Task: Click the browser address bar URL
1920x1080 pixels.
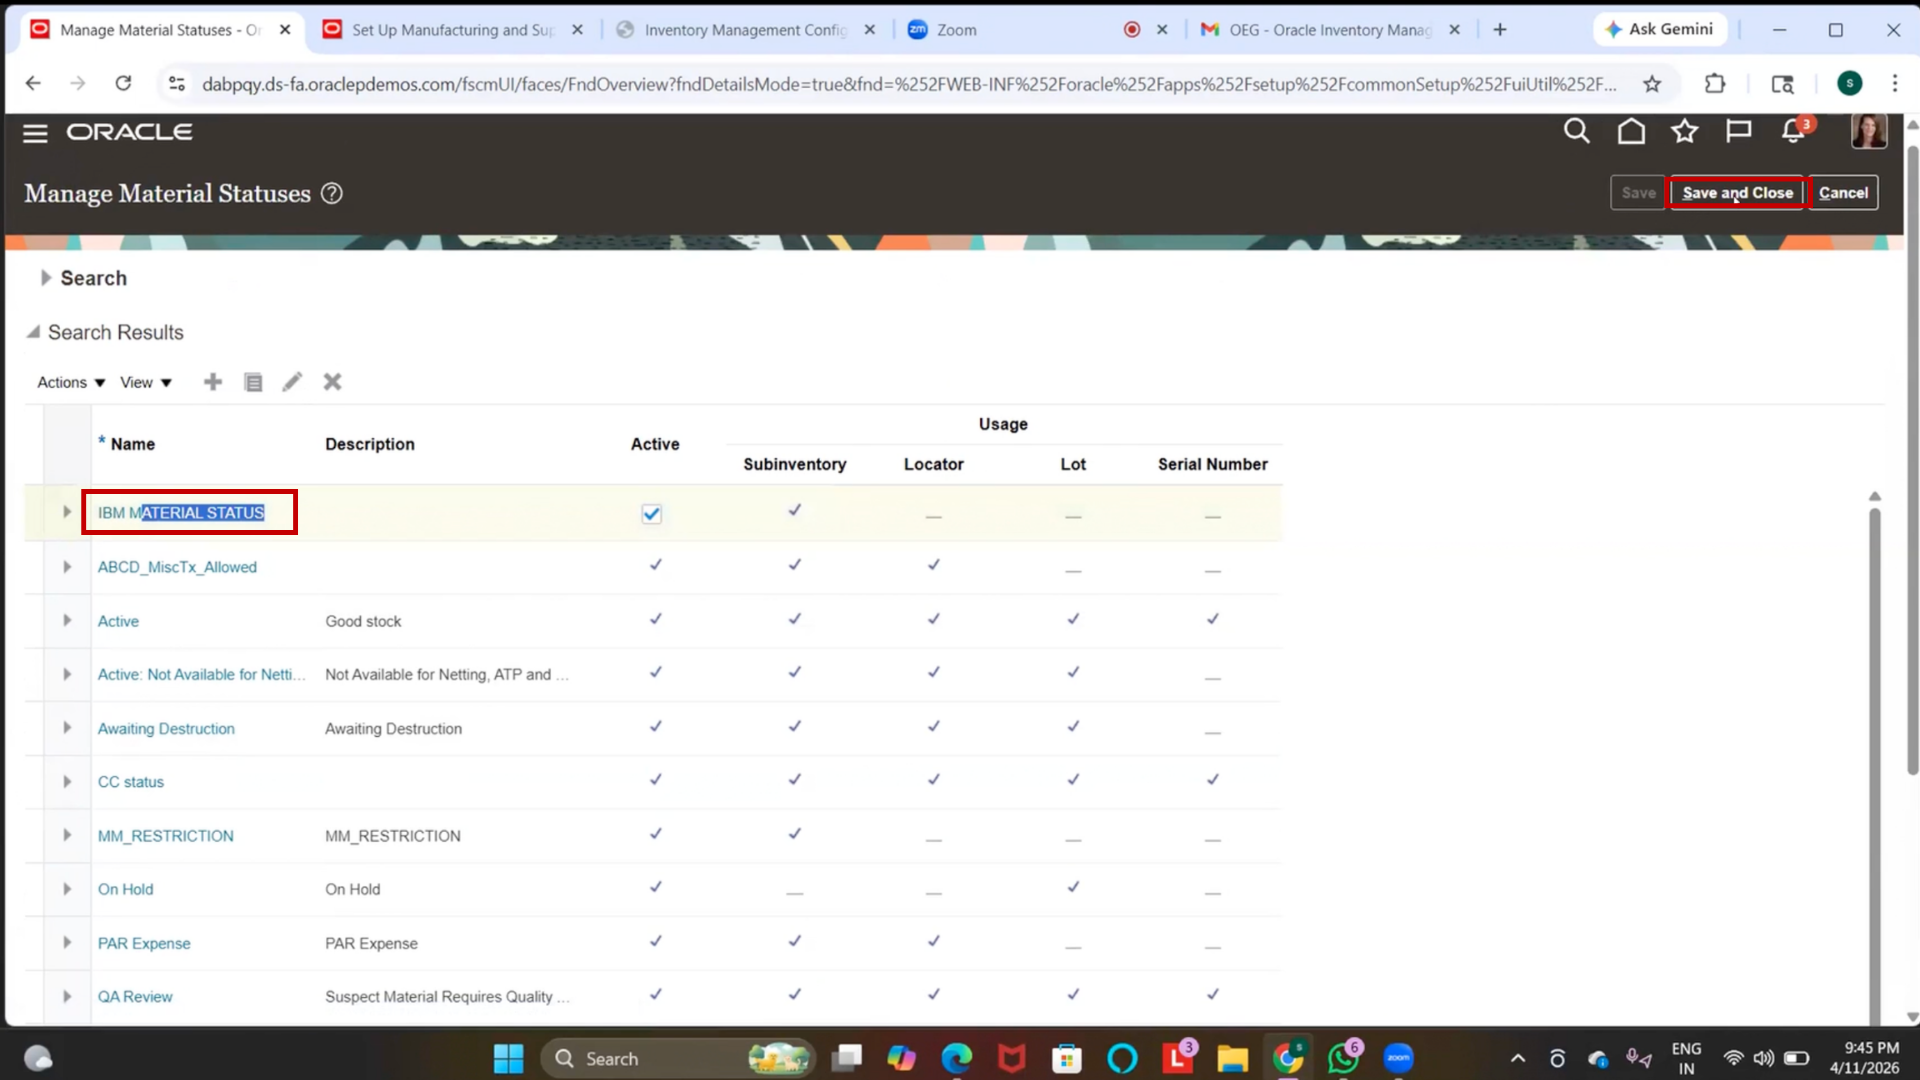Action: [908, 84]
